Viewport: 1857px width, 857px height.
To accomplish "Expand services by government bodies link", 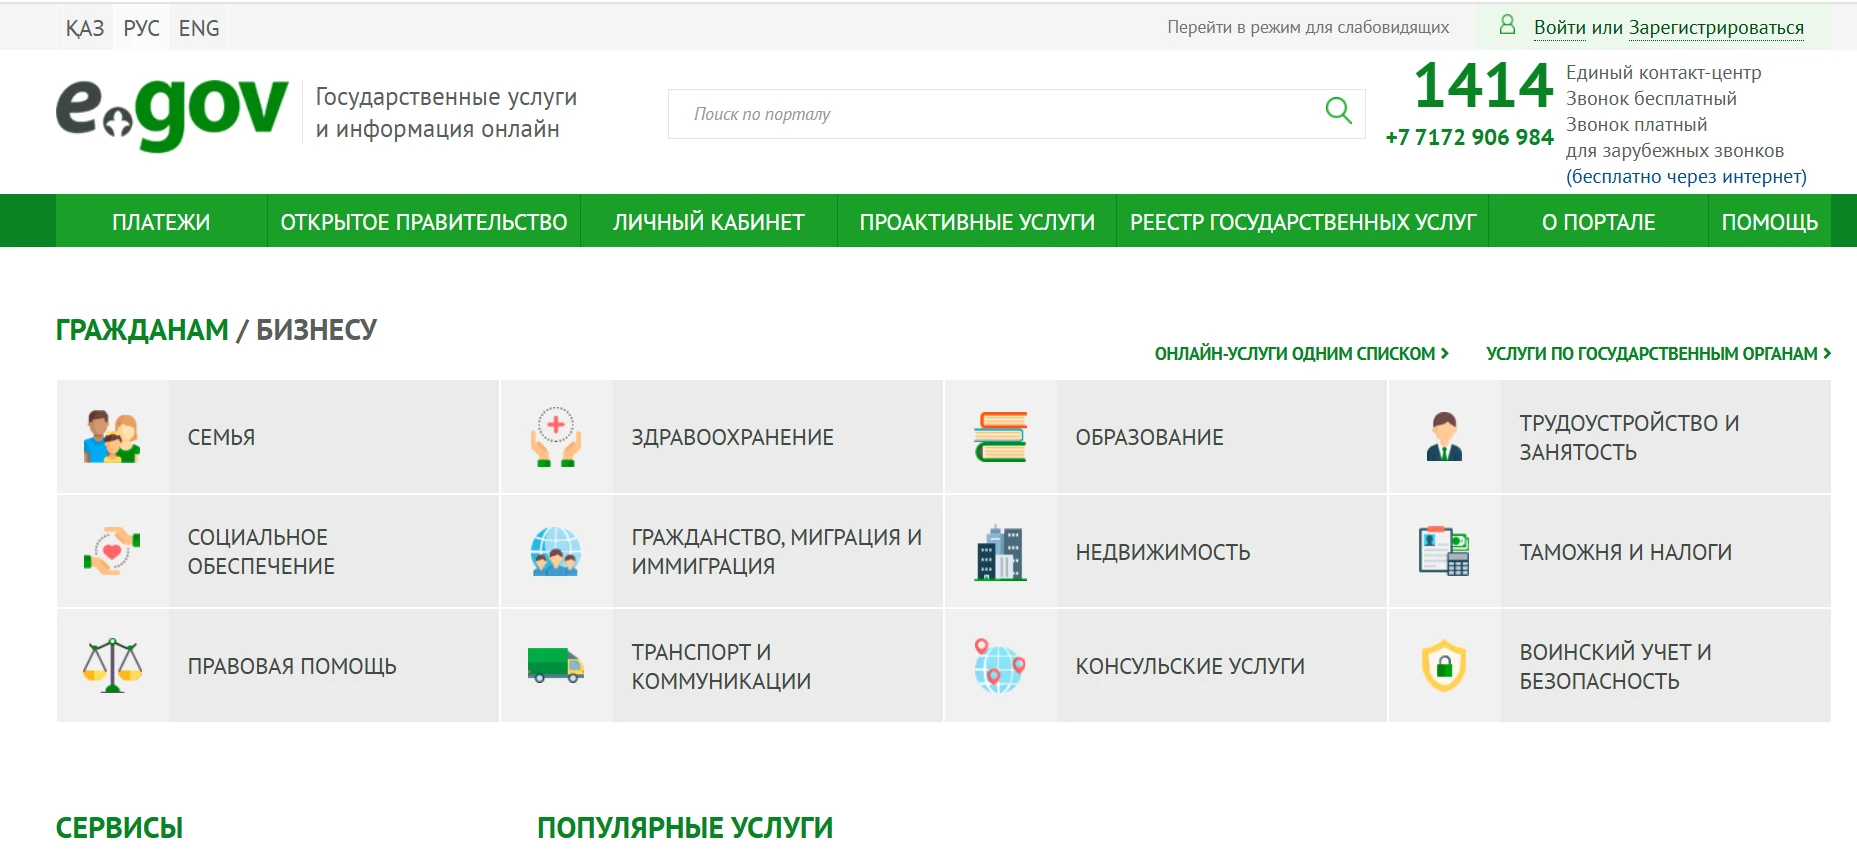I will click(1657, 354).
